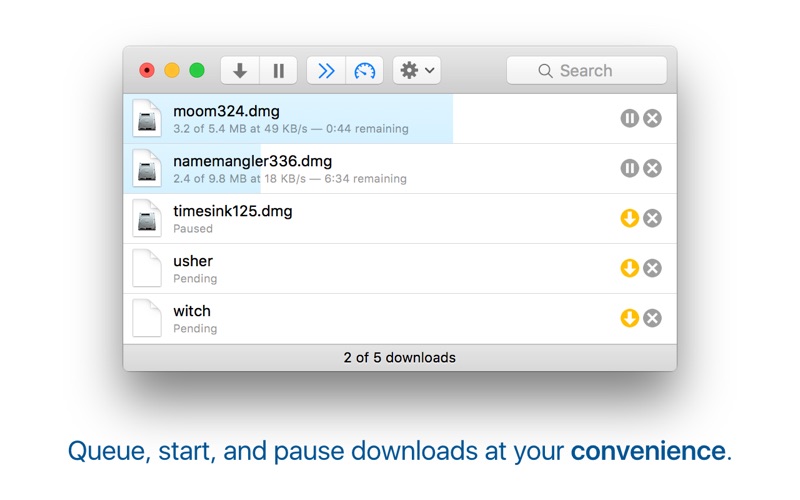Click the 'Paused' status under timesink125.dmg
Image resolution: width=800 pixels, height=500 pixels.
click(x=193, y=229)
